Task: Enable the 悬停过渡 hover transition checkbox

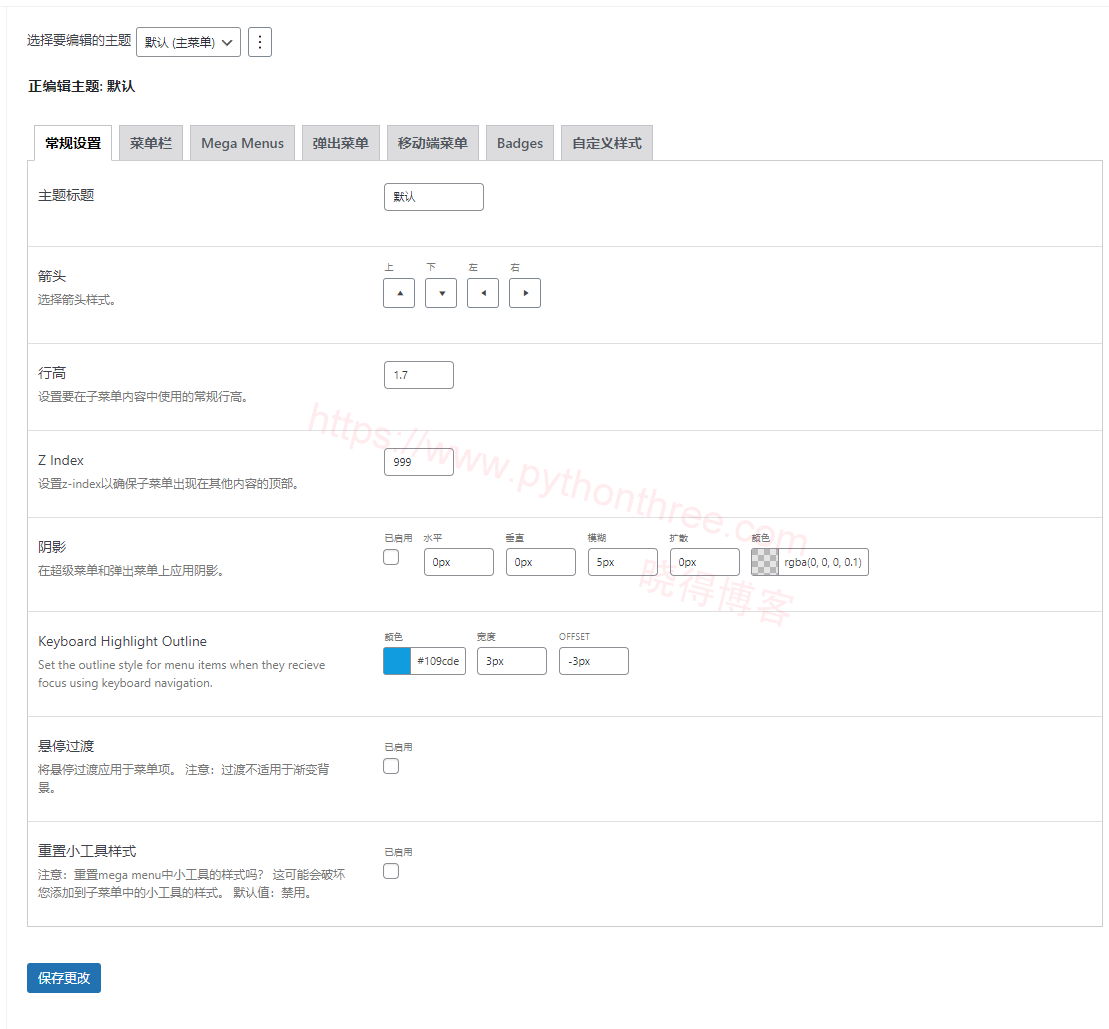Action: click(x=391, y=766)
